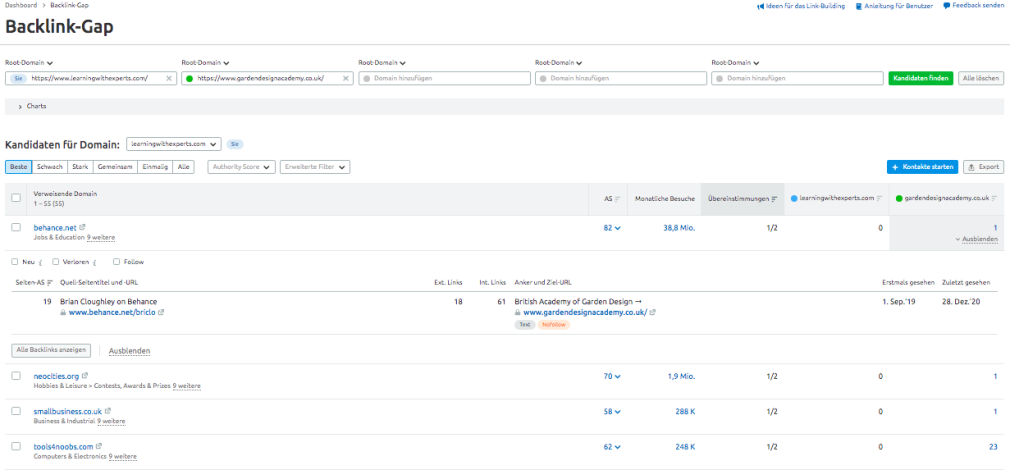Check the smallbusiness.co.uk row checkbox

(x=16, y=411)
